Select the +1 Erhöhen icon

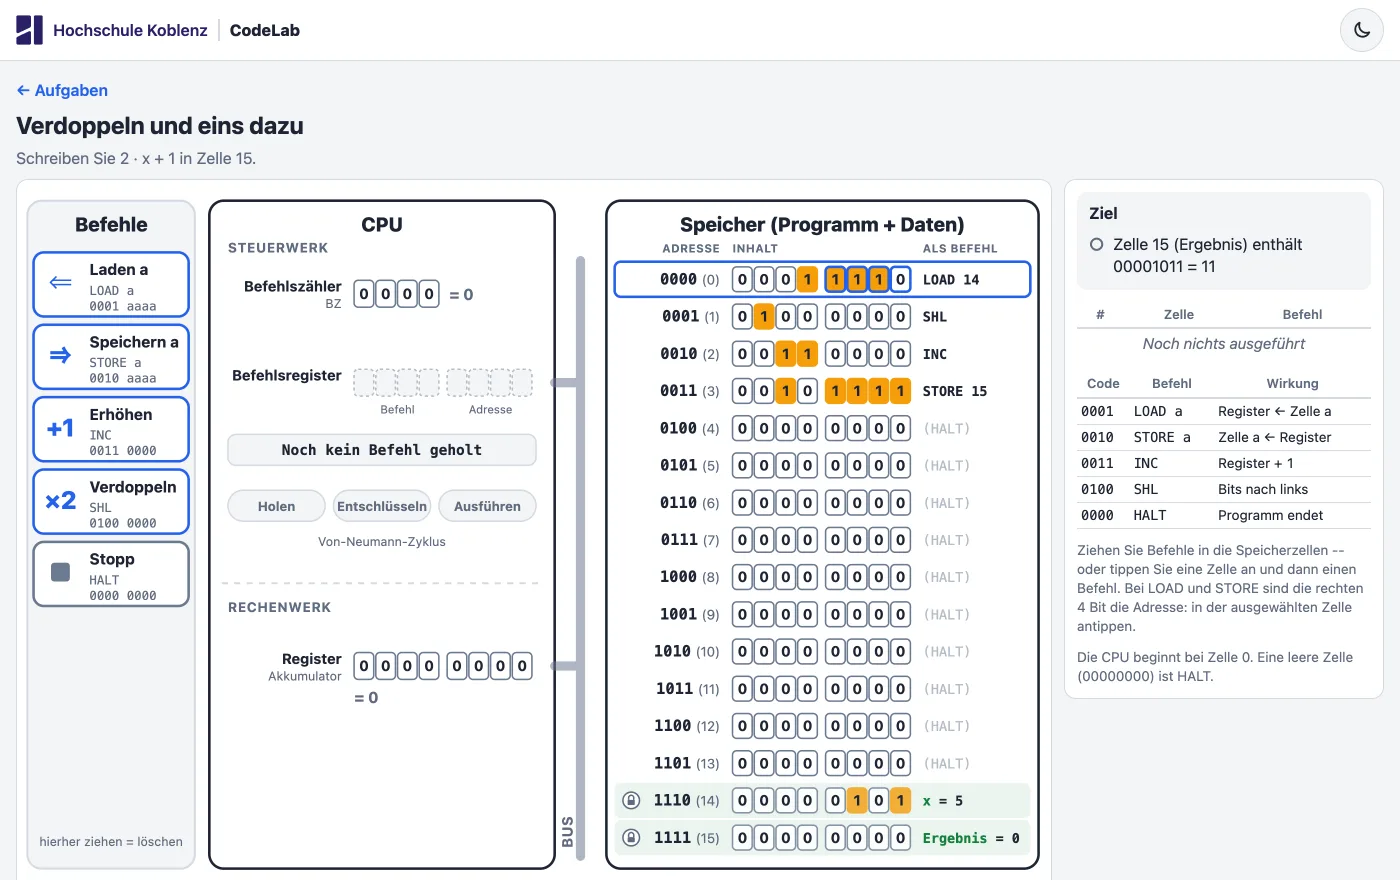60,428
